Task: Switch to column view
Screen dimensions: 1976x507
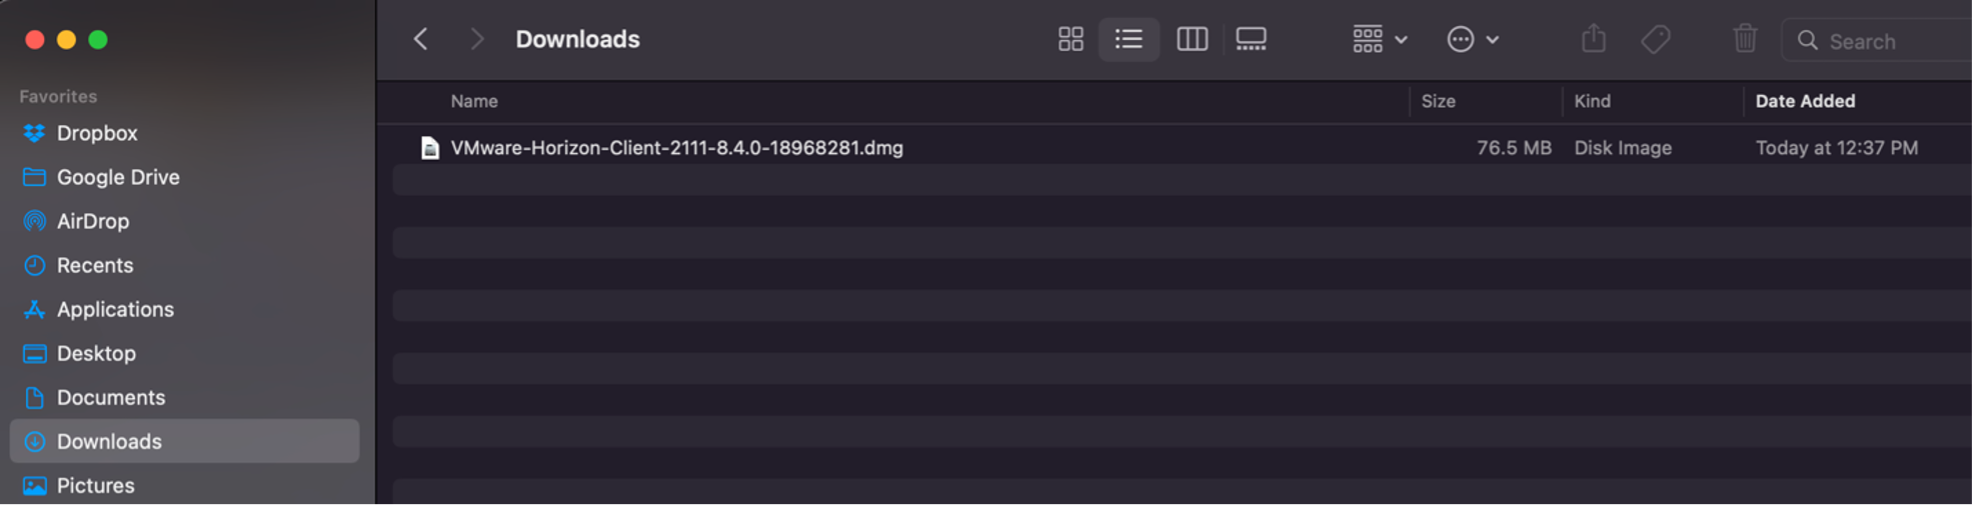Action: point(1192,40)
